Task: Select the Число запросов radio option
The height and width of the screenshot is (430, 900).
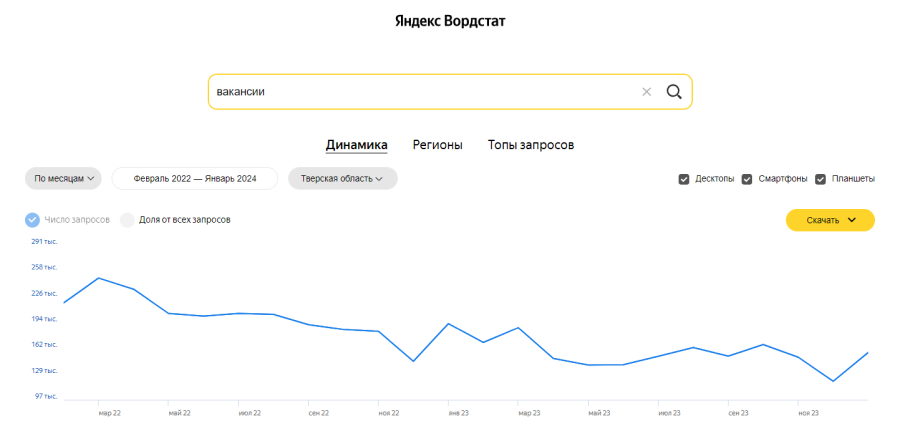Action: pos(32,220)
